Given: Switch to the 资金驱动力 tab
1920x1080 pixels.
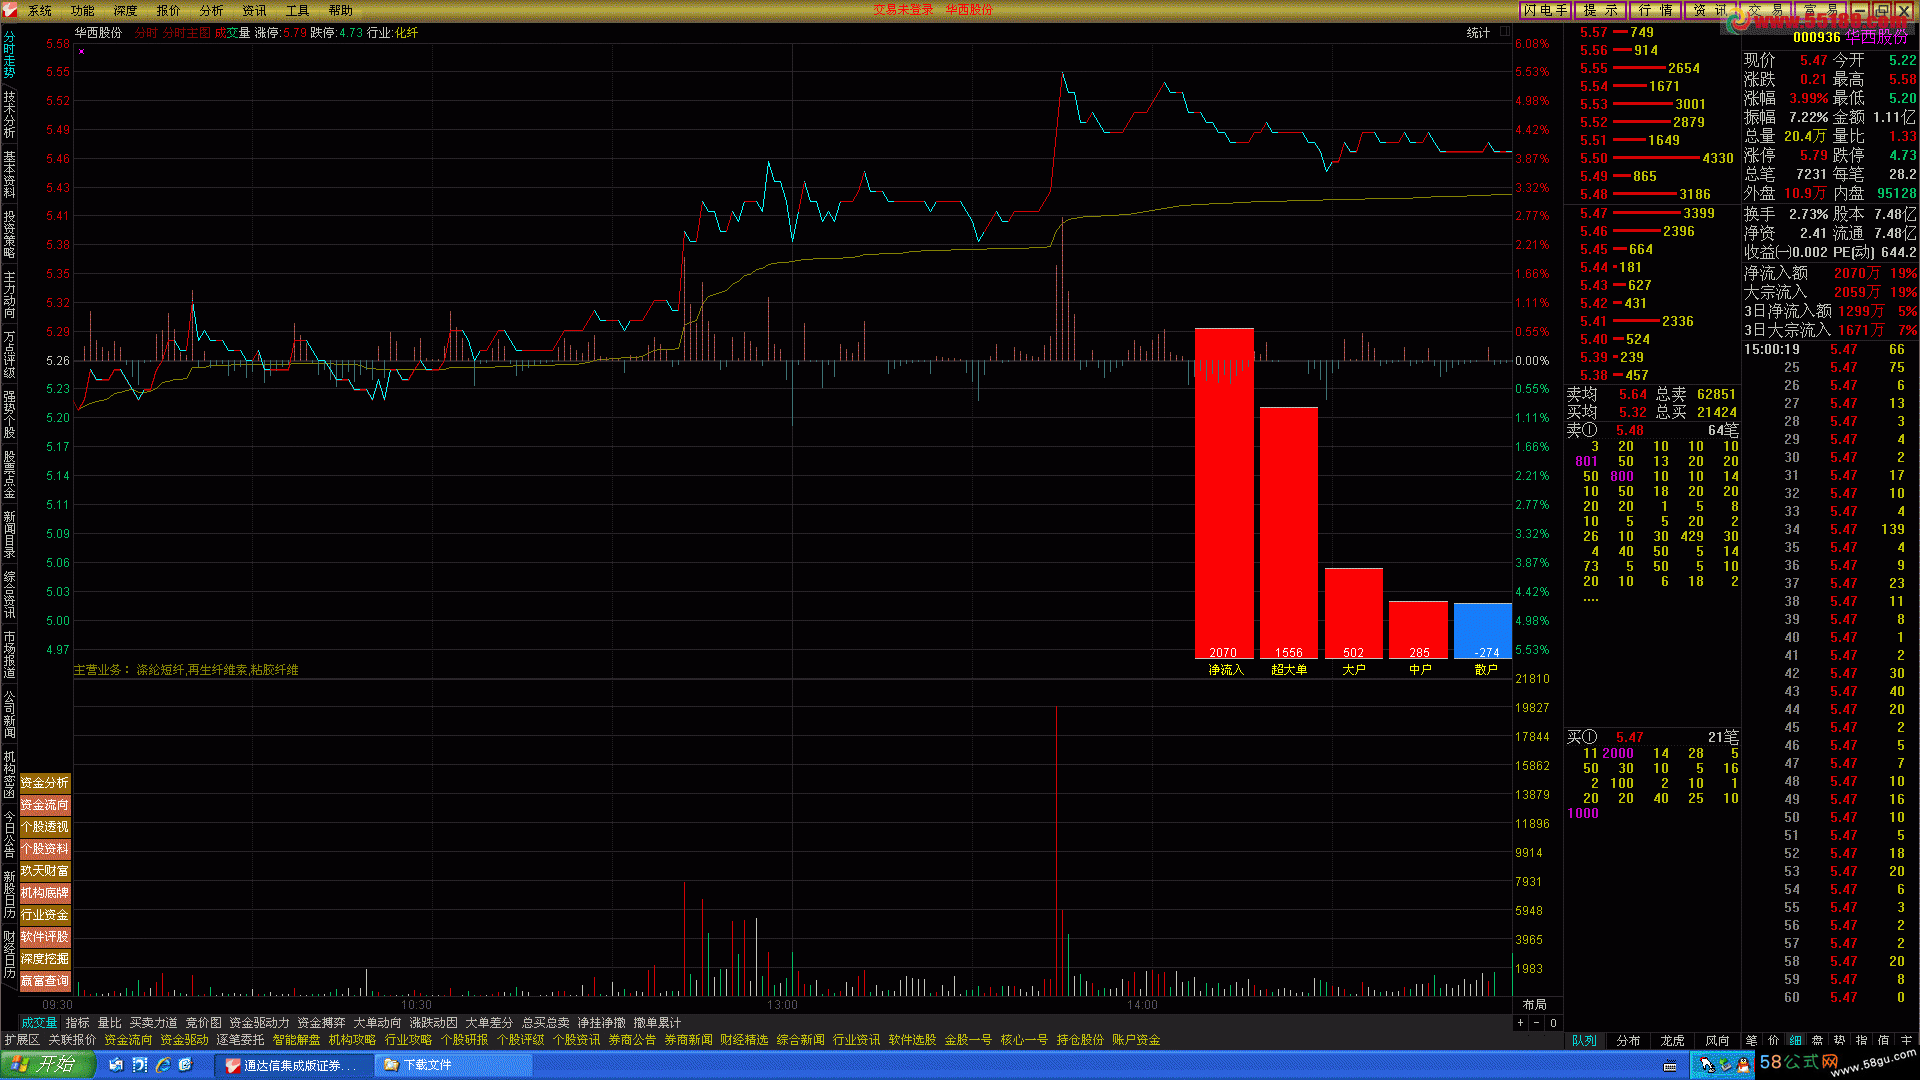Looking at the screenshot, I should point(259,1023).
